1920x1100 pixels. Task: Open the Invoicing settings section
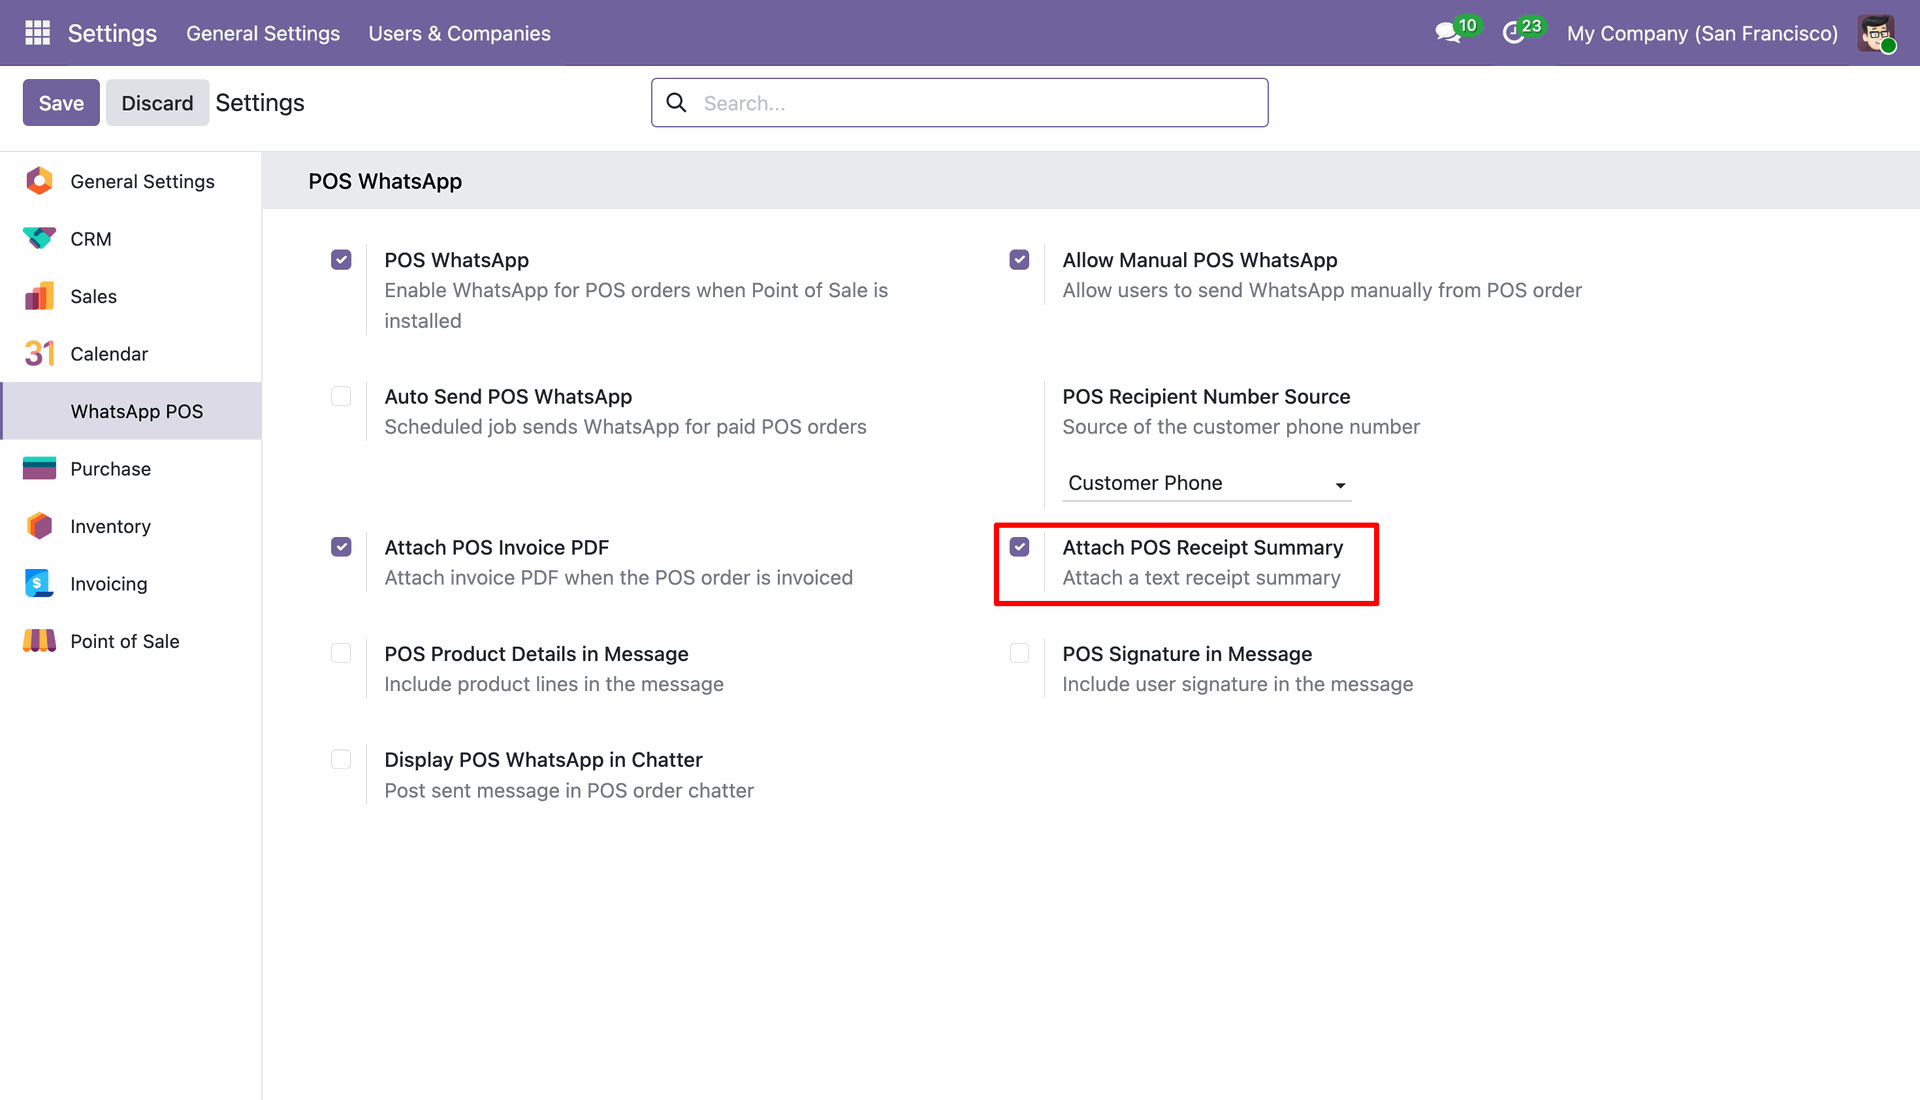point(131,584)
